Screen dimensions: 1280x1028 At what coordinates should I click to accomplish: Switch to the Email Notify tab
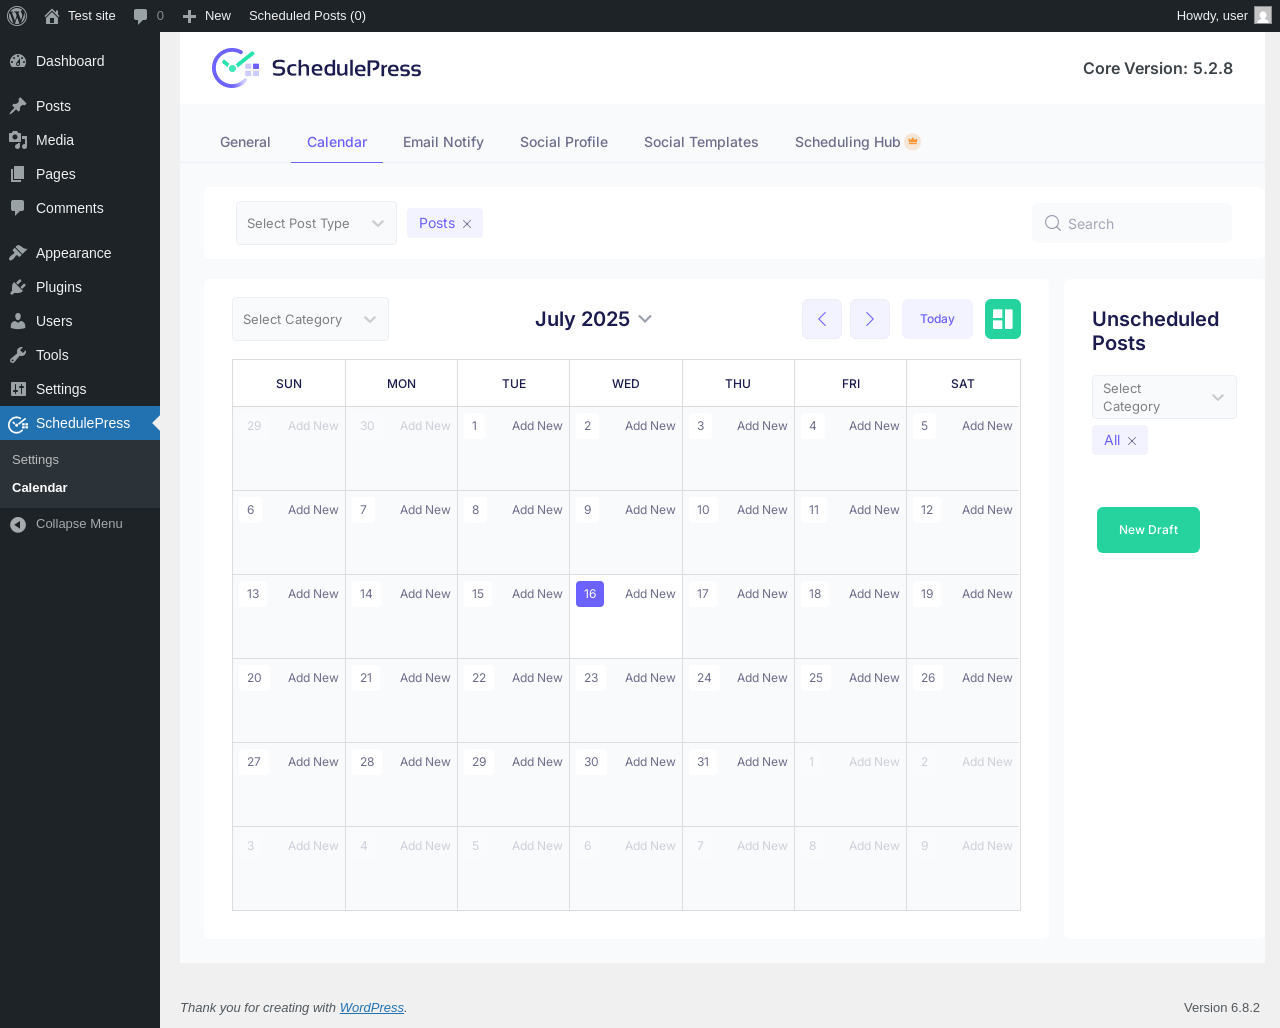443,142
